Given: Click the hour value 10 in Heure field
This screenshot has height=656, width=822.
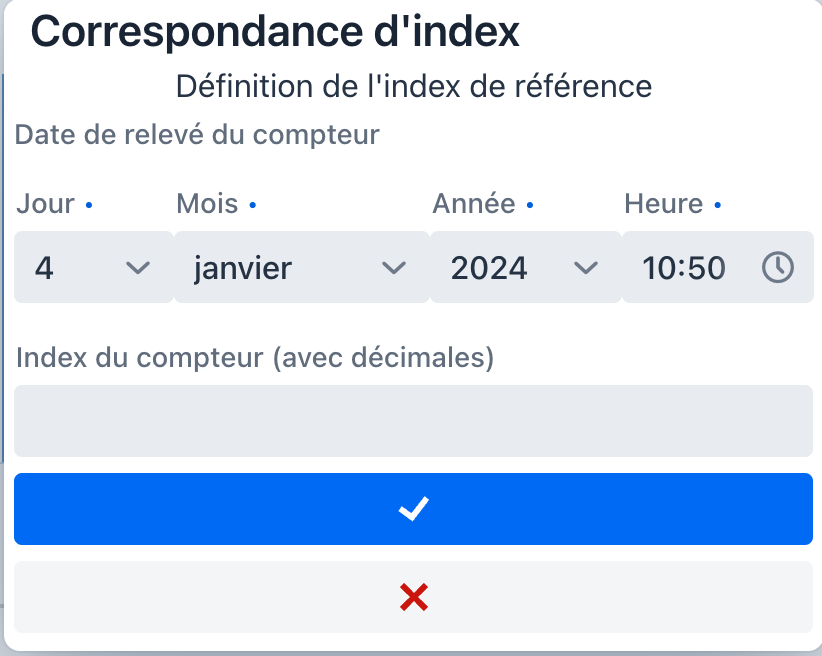Looking at the screenshot, I should click(659, 267).
